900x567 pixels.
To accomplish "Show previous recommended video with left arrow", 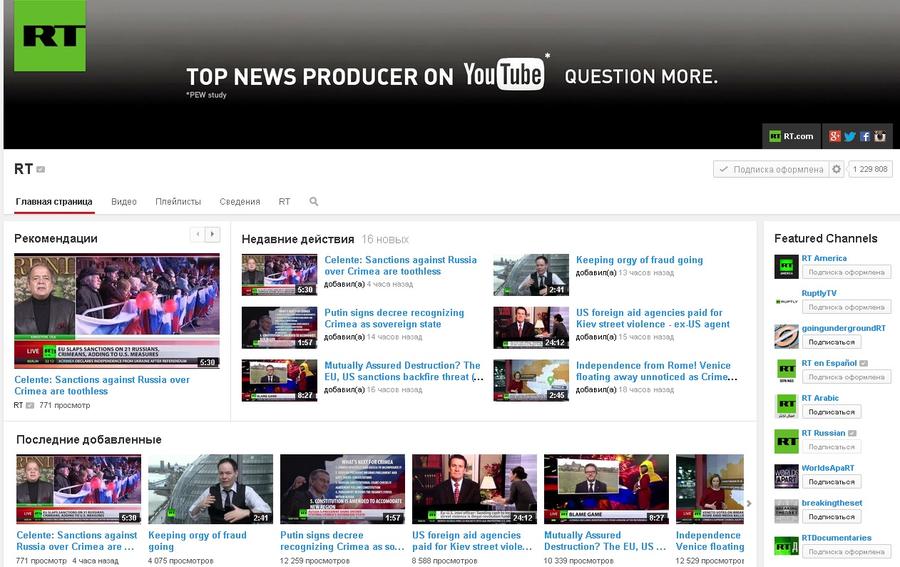I will (x=198, y=234).
